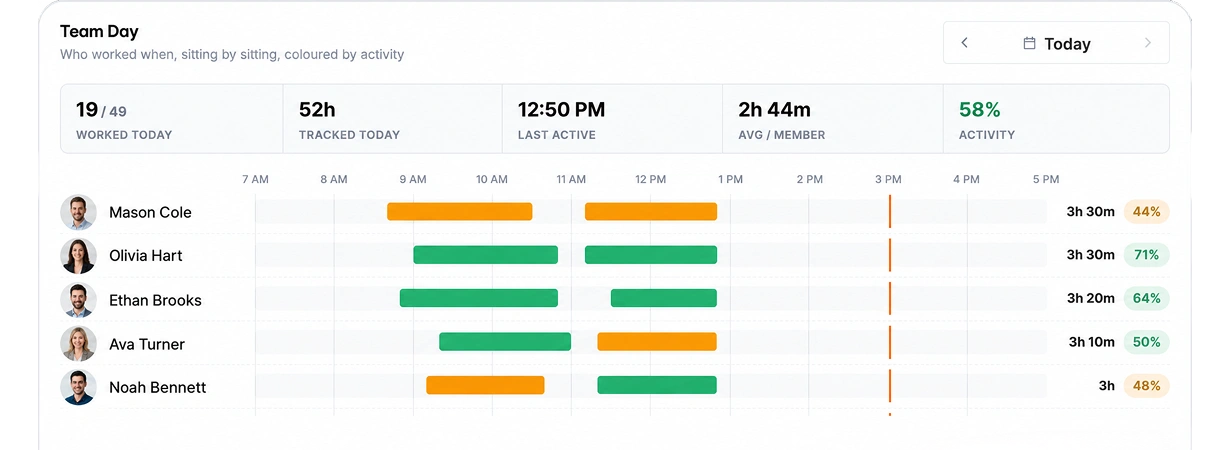Click Ethan Brooks's first green session bar
This screenshot has height=450, width=1228.
pyautogui.click(x=479, y=298)
